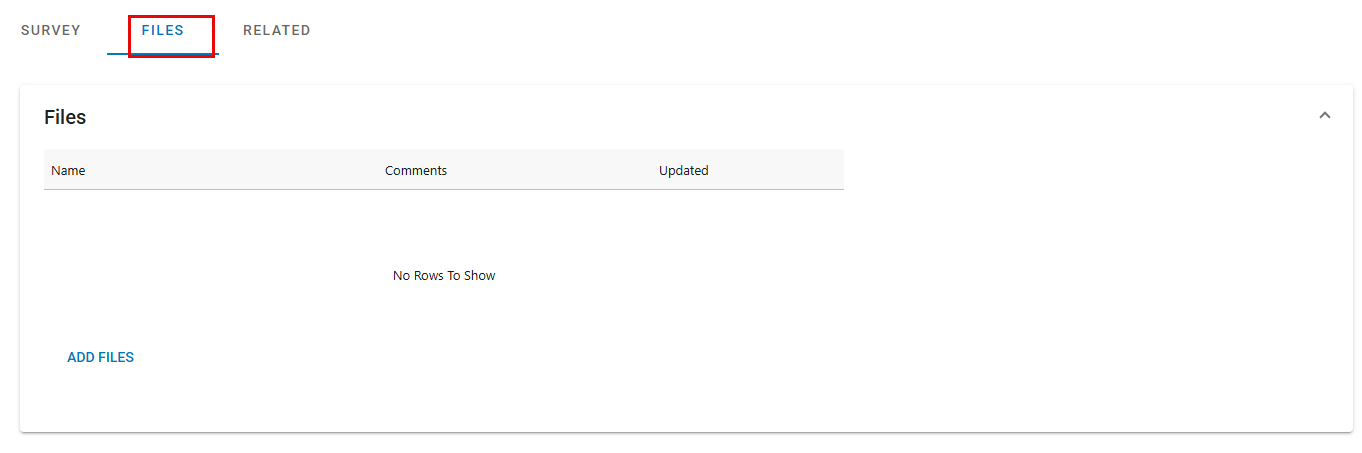Sort by the Updated column header
The width and height of the screenshot is (1362, 453).
[x=684, y=170]
